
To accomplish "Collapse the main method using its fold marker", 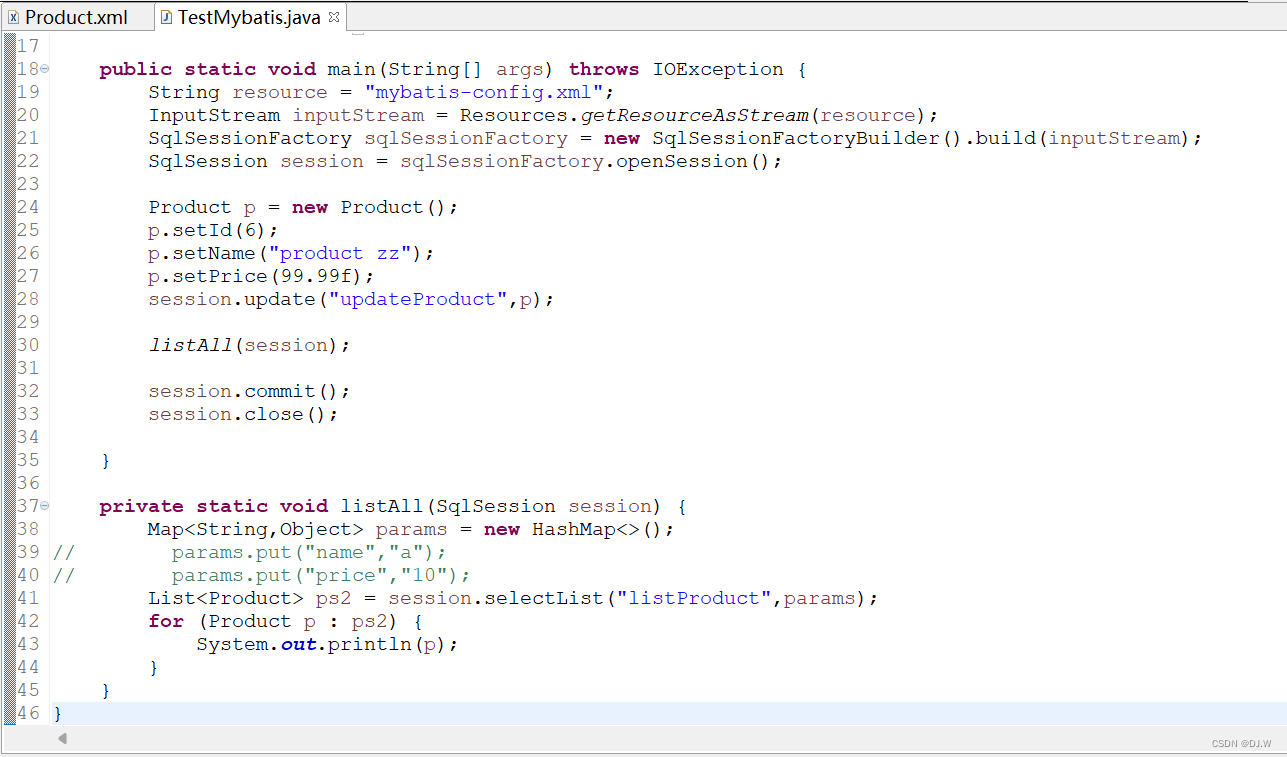I will coord(45,69).
